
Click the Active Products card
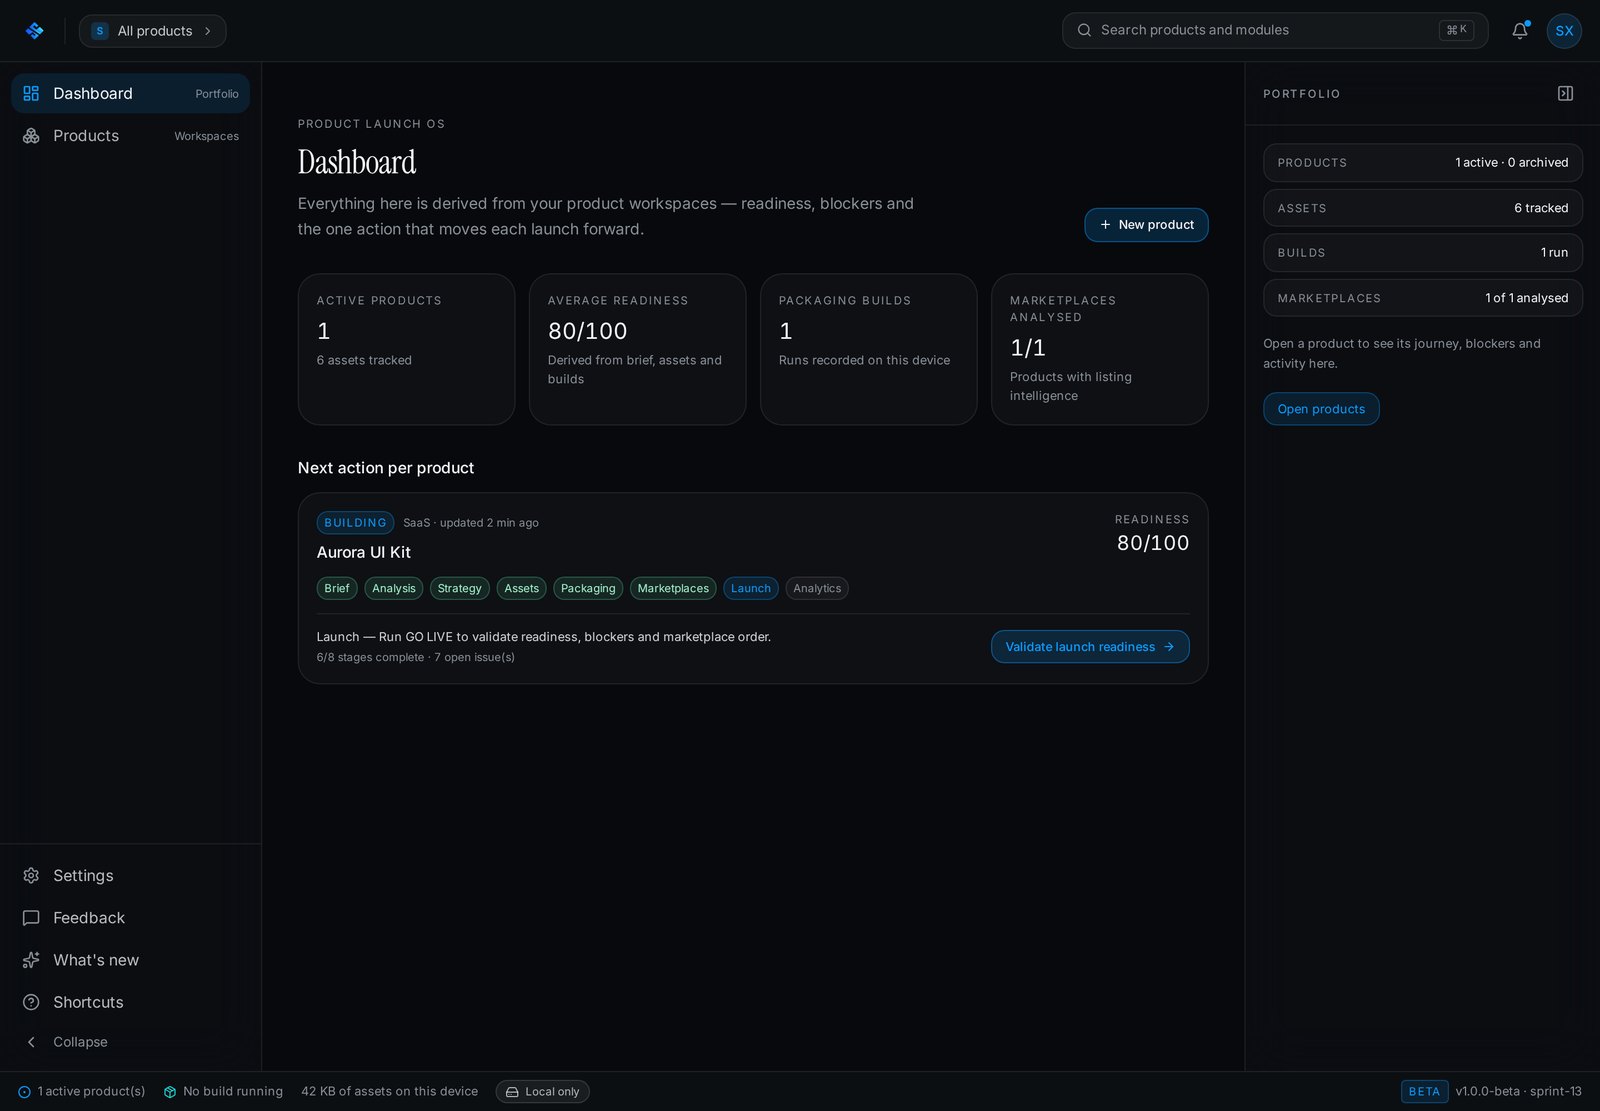[406, 349]
